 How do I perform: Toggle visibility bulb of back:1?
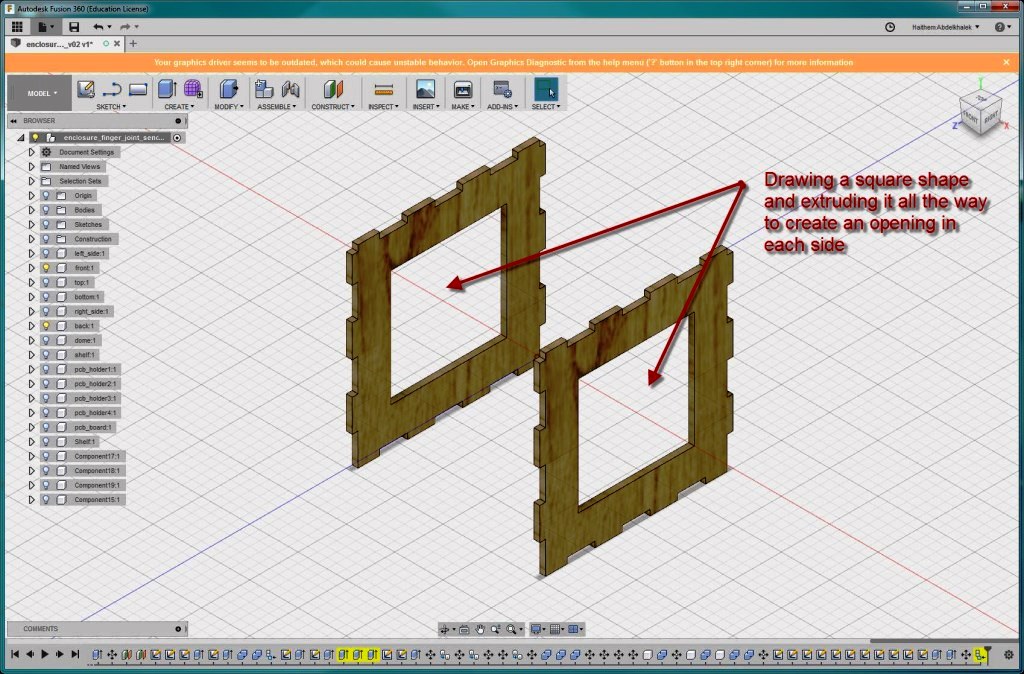click(46, 326)
